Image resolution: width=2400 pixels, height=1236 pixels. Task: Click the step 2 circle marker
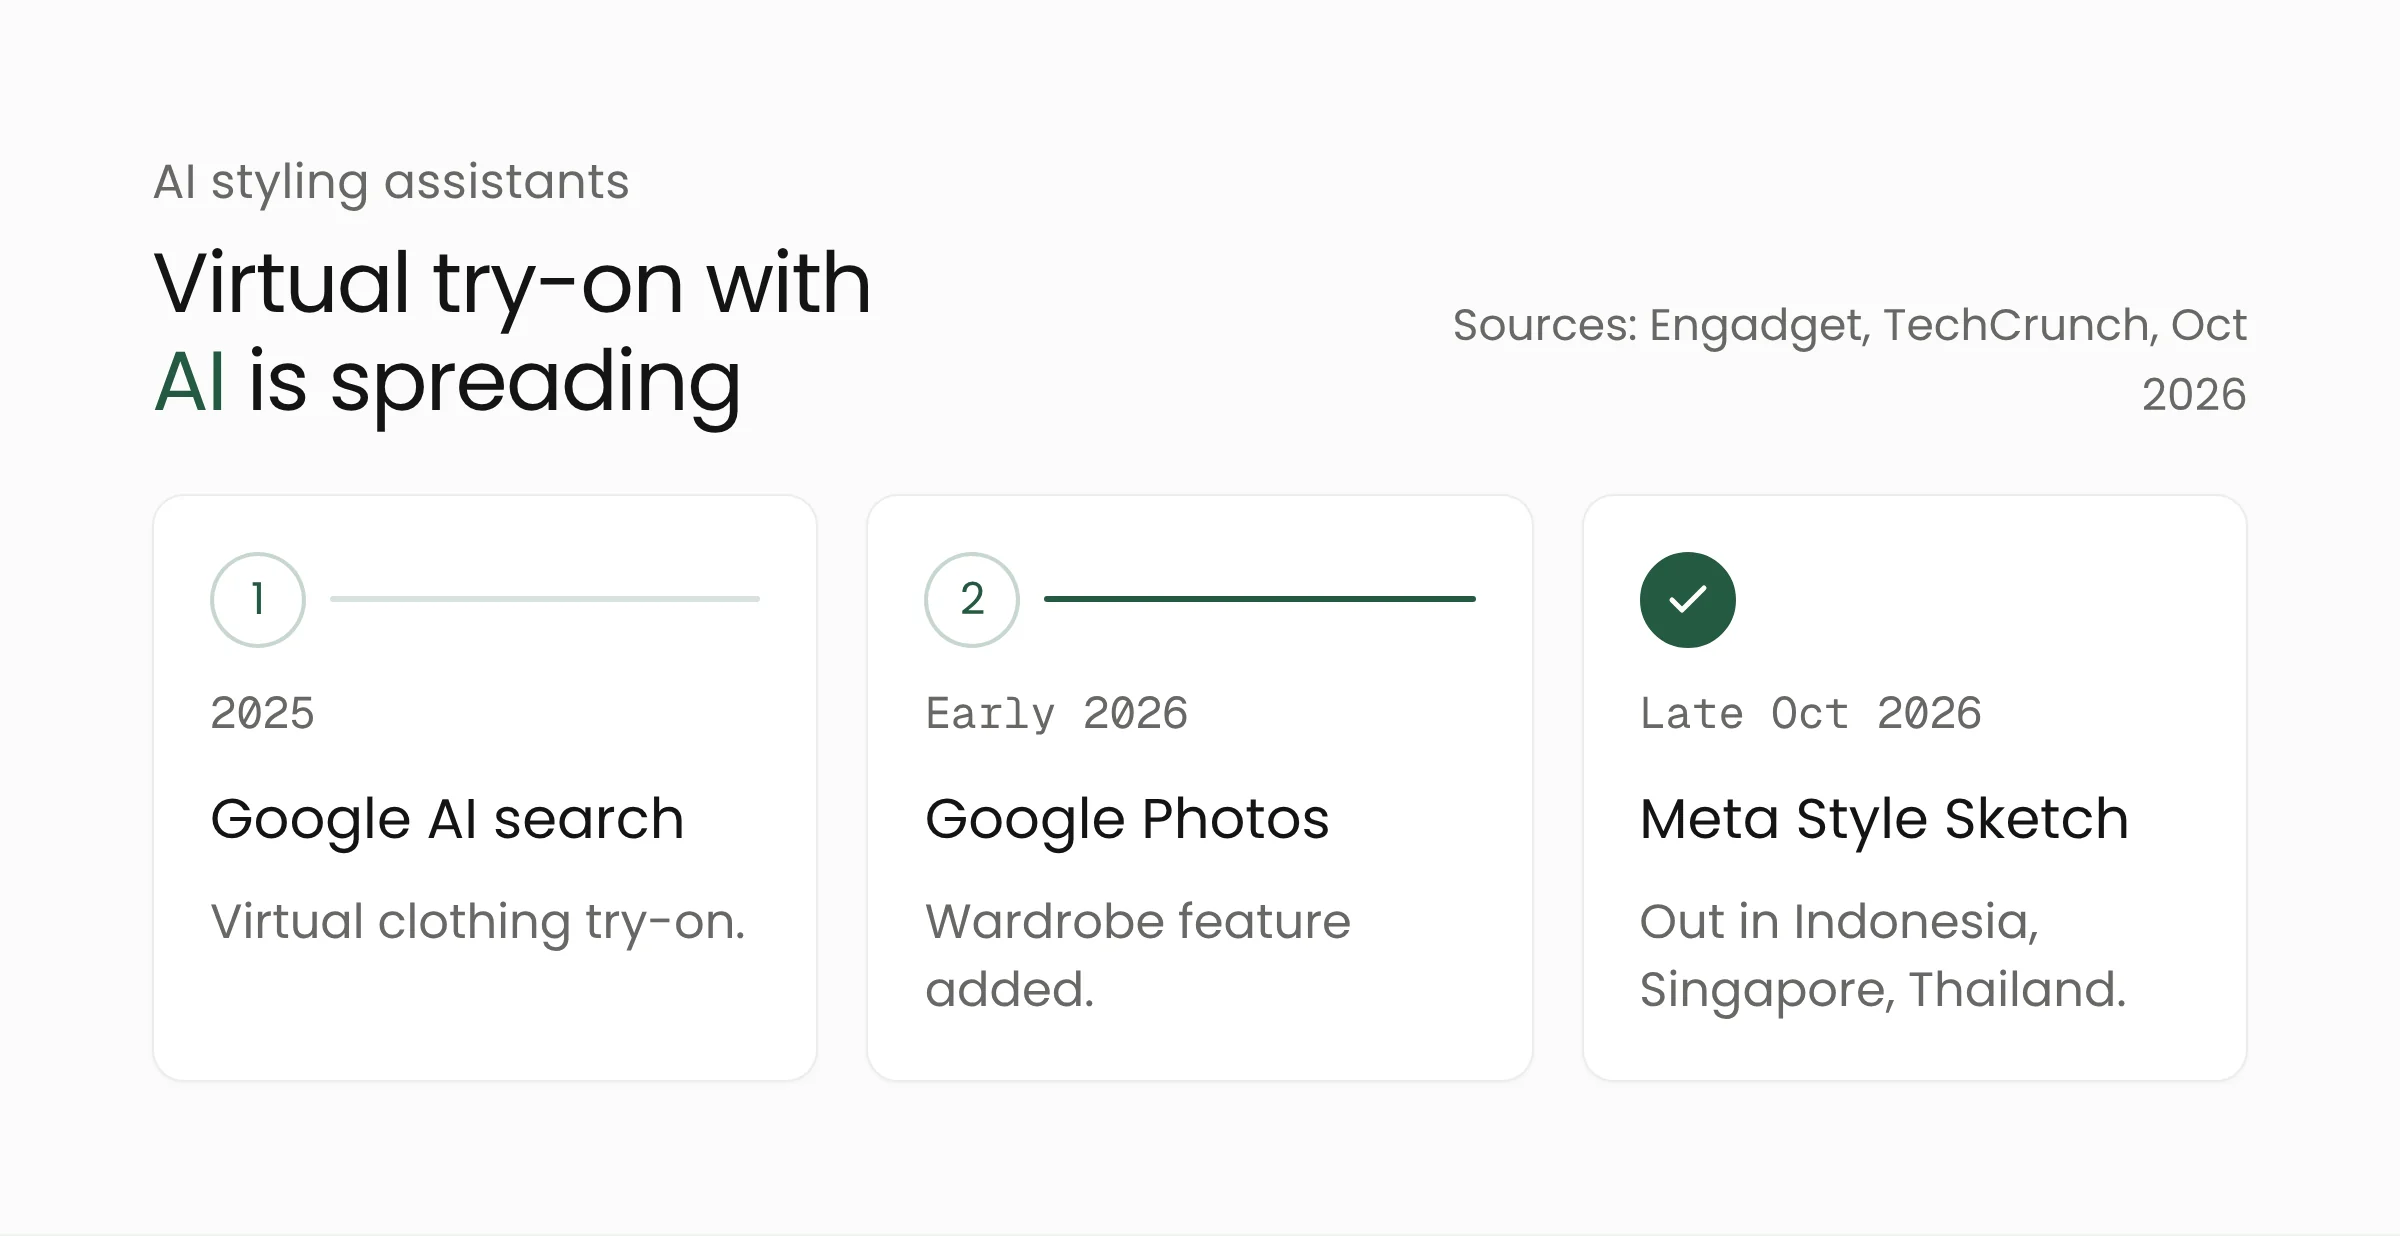[972, 600]
